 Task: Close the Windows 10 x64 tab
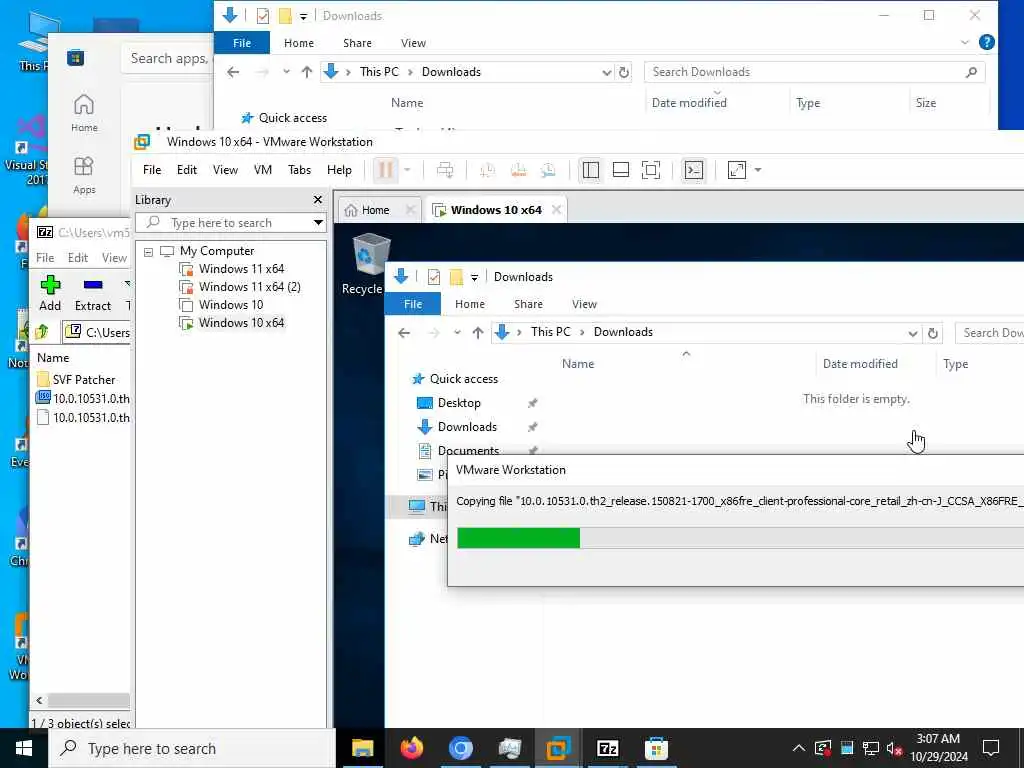(556, 210)
